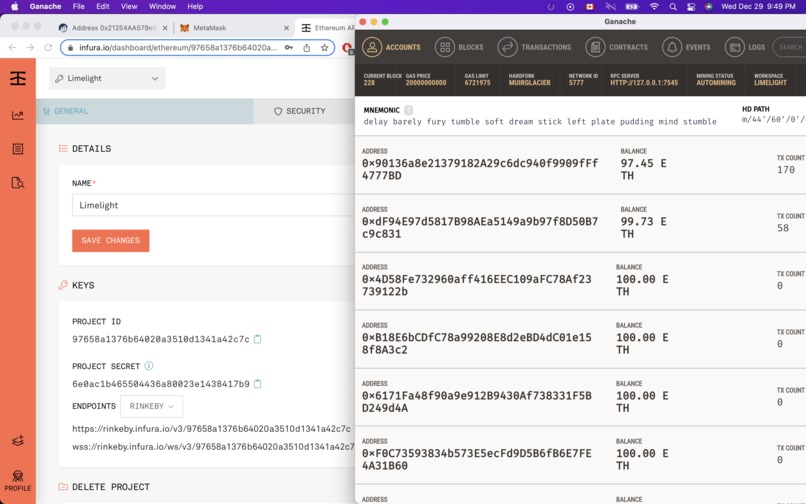The height and width of the screenshot is (504, 806).
Task: Open the Window menu
Action: pos(162,6)
